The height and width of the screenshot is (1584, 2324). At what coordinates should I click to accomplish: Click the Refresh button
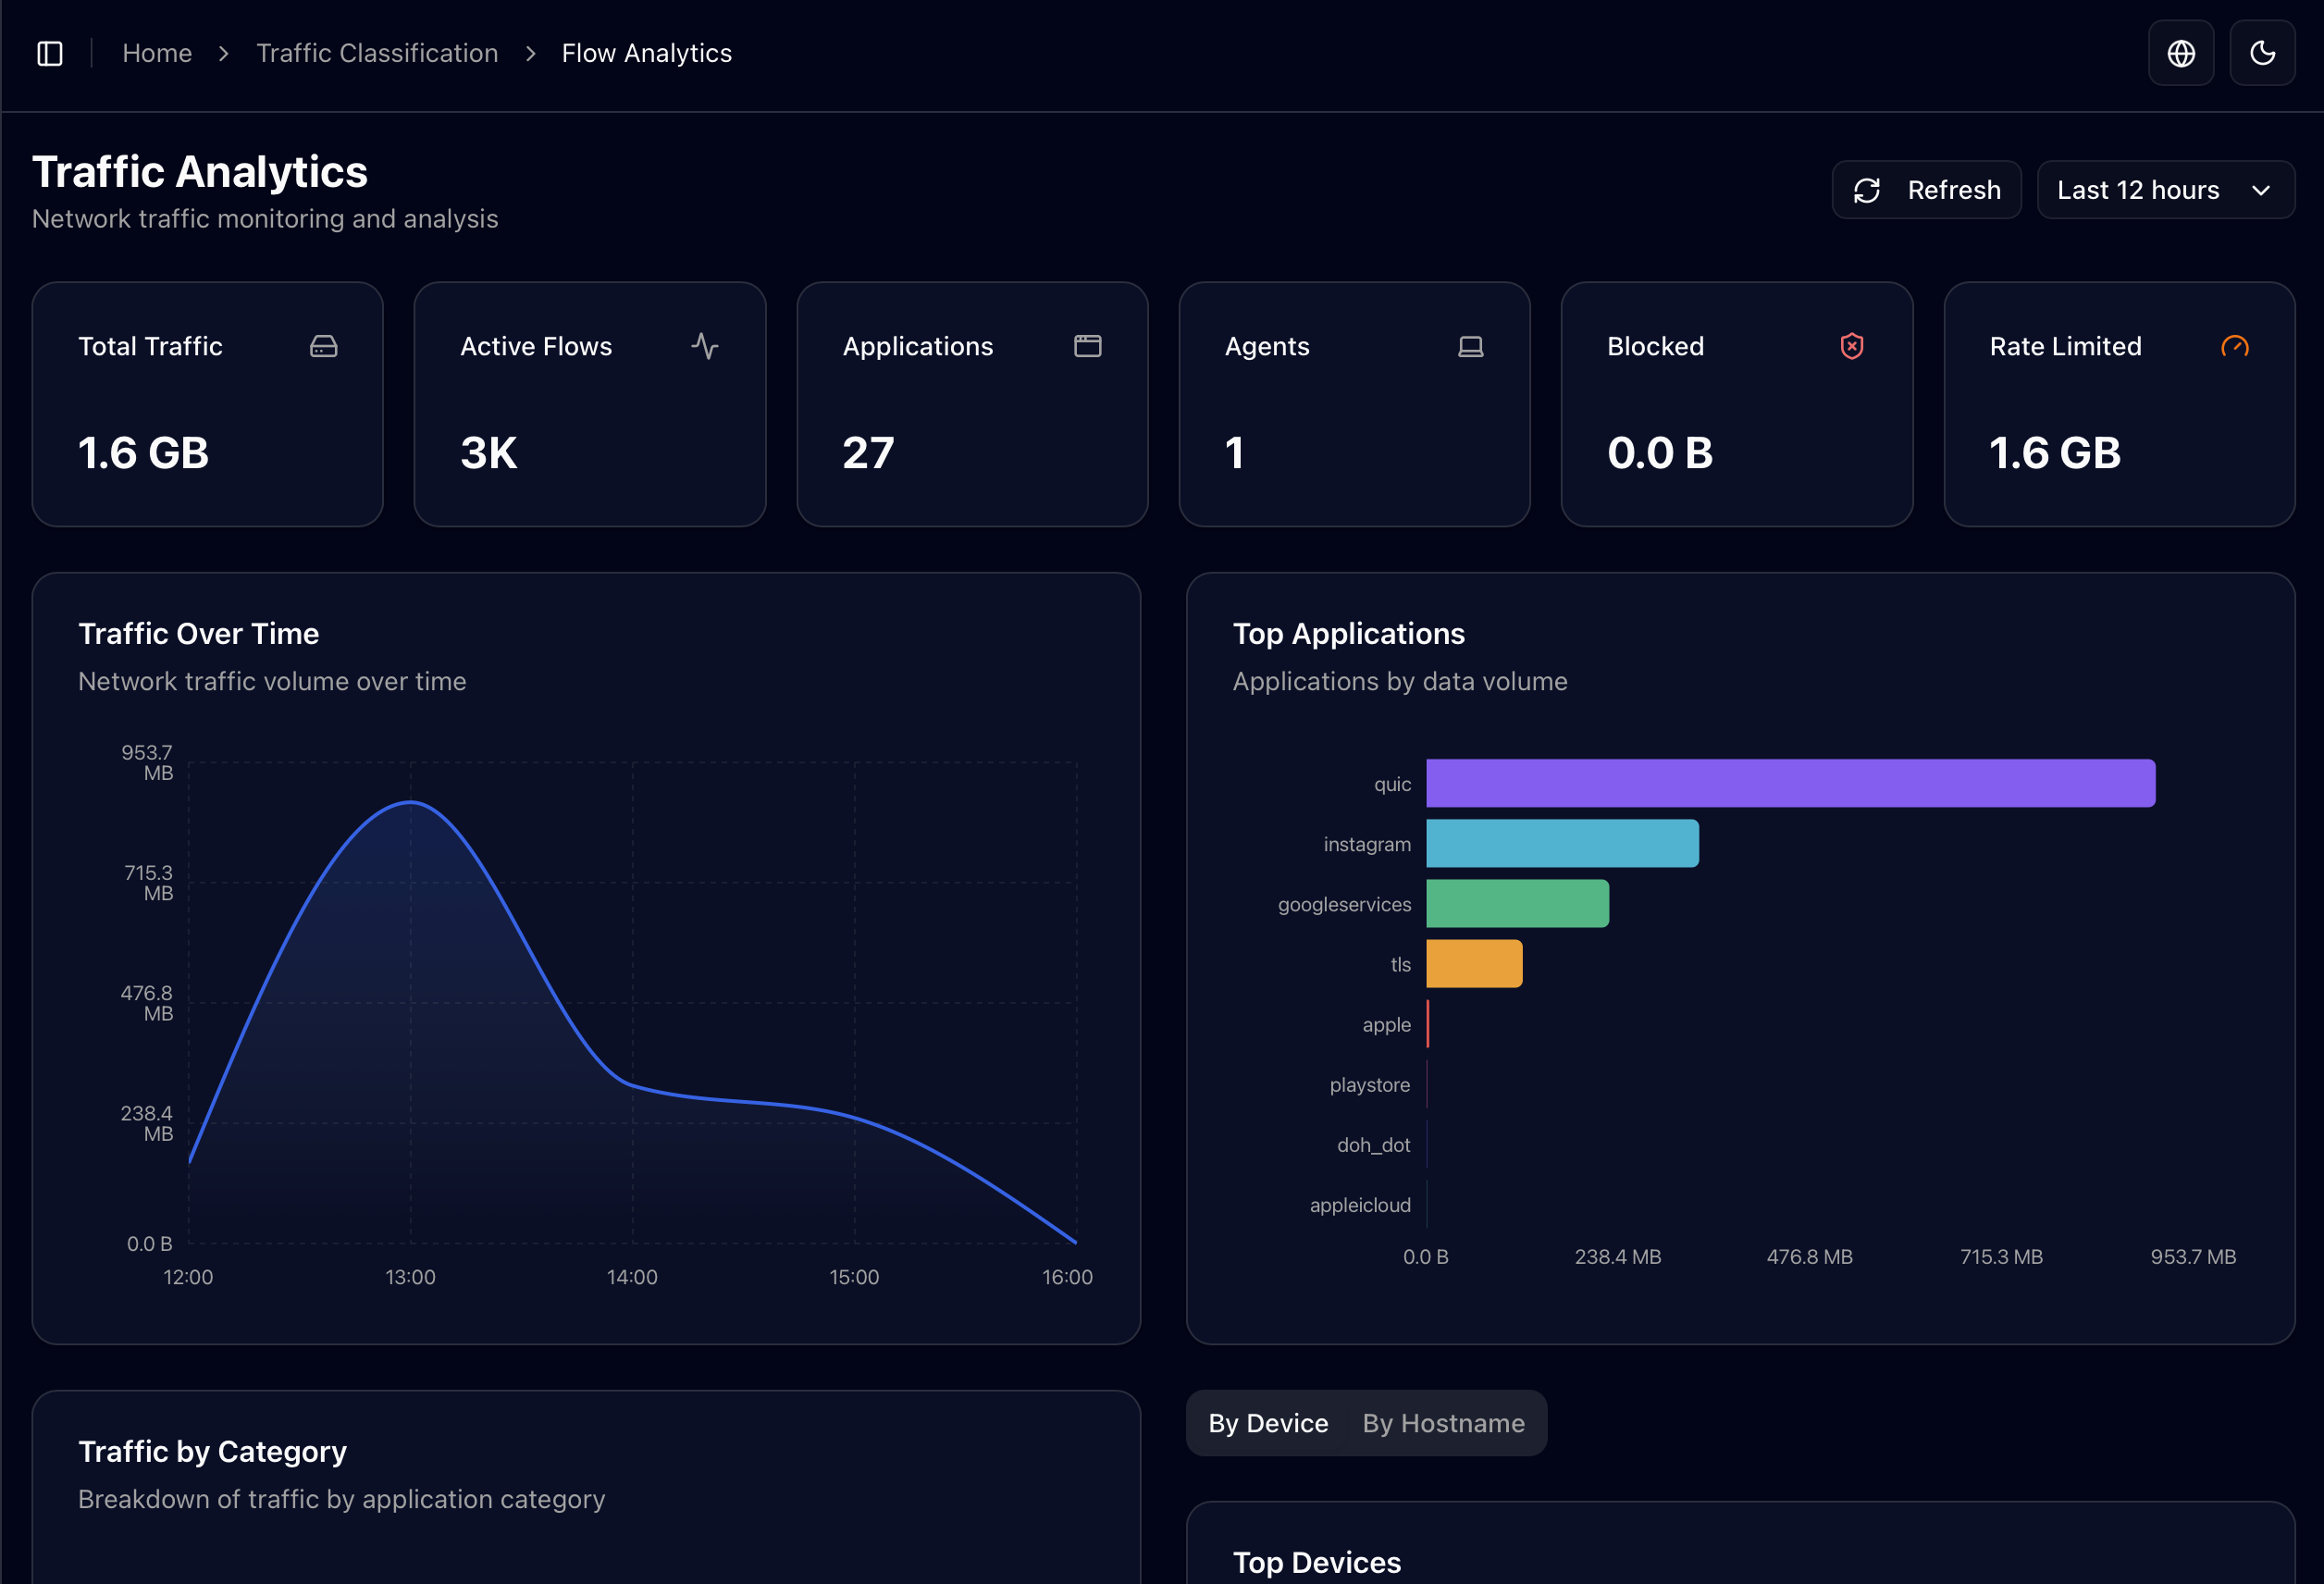(1926, 190)
